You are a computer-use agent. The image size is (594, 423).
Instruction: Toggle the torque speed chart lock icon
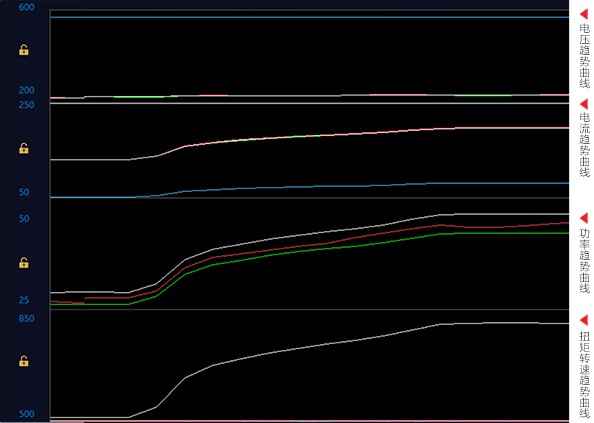[24, 361]
